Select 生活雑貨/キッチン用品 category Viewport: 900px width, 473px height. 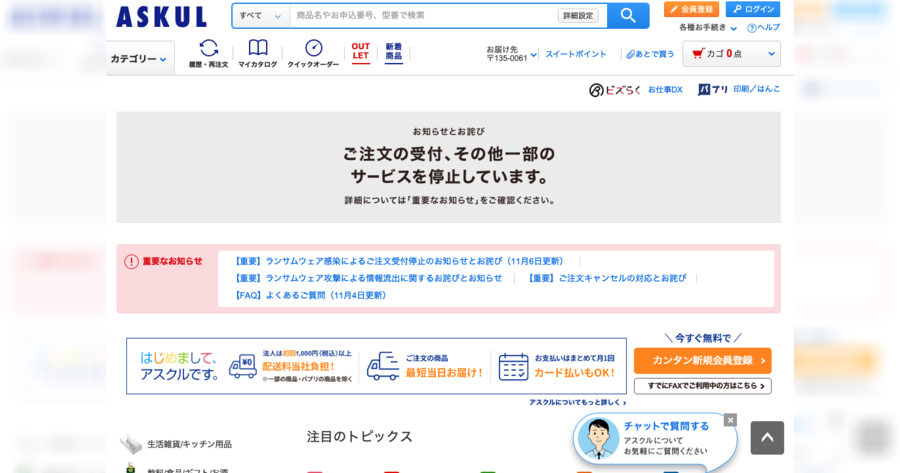click(x=189, y=444)
